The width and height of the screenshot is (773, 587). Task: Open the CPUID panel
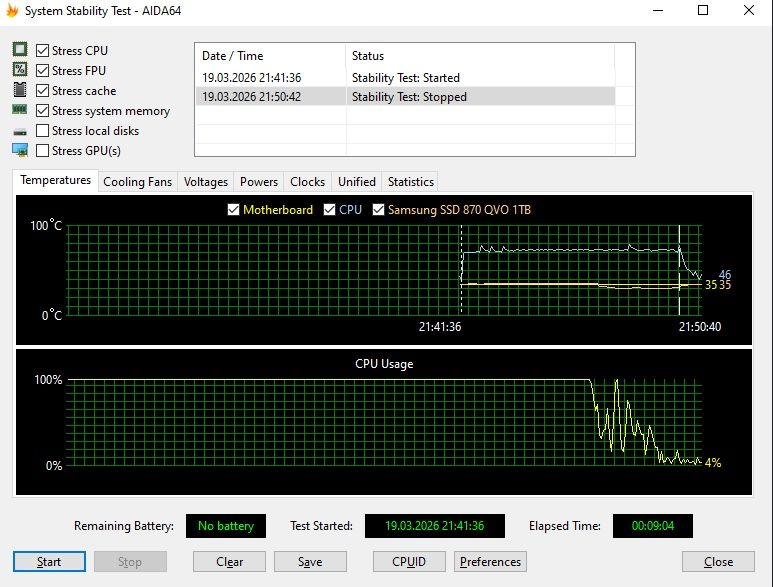click(409, 562)
